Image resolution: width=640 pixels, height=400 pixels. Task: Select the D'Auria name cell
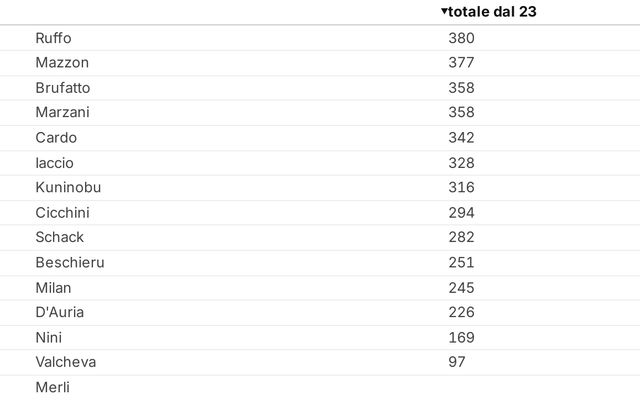(60, 312)
